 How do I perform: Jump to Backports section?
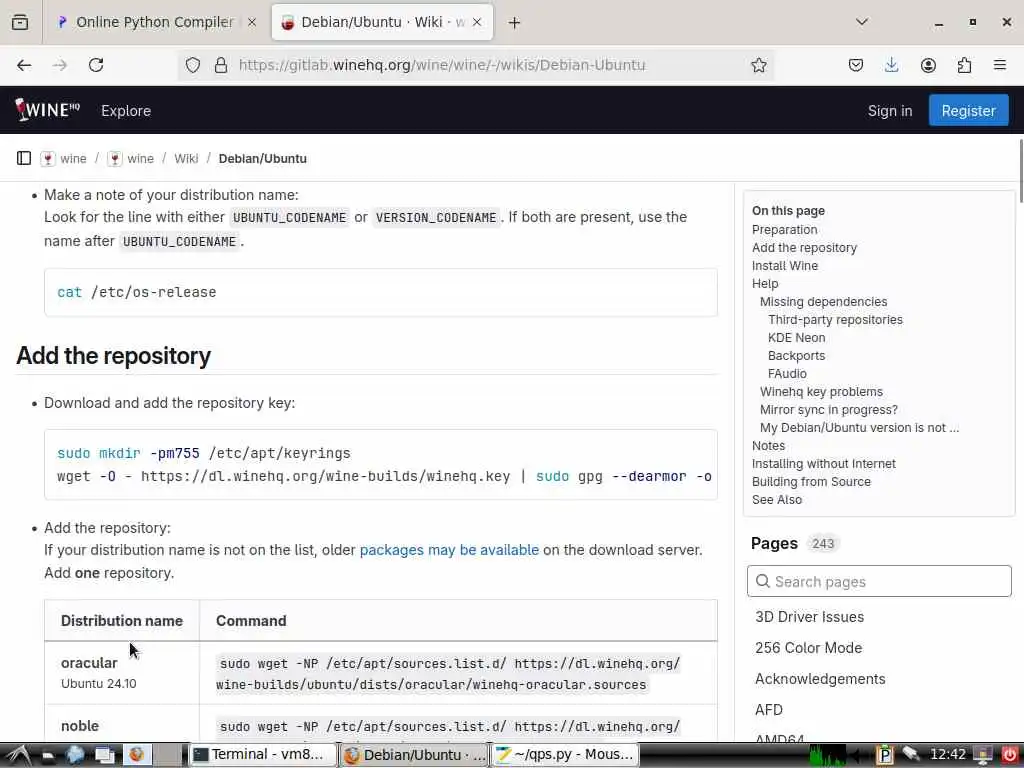[x=796, y=356]
